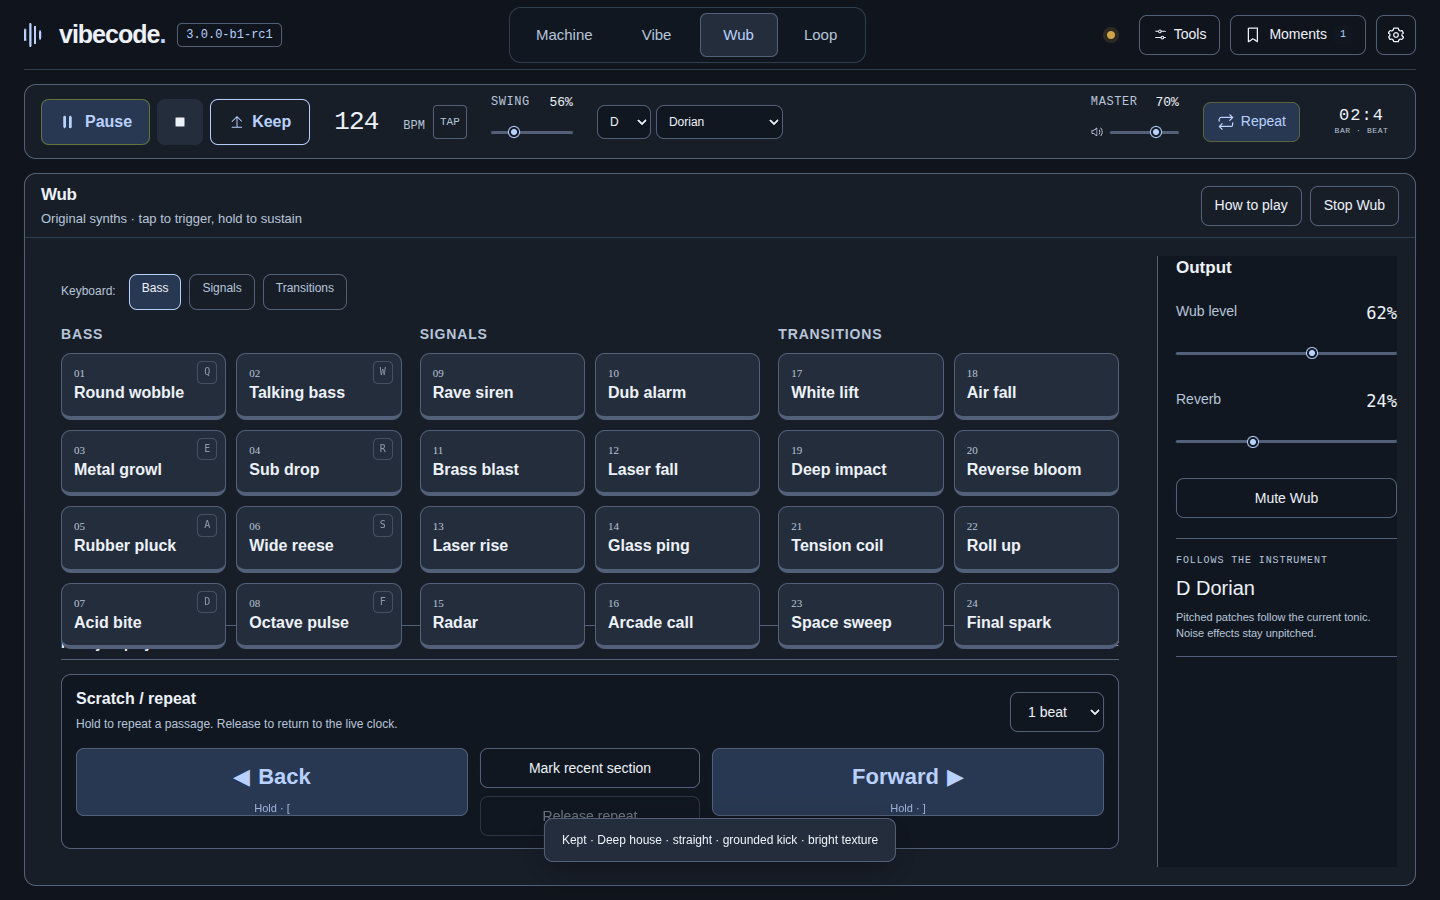The image size is (1440, 900).
Task: Trigger the Rubber pluck pad
Action: (143, 539)
